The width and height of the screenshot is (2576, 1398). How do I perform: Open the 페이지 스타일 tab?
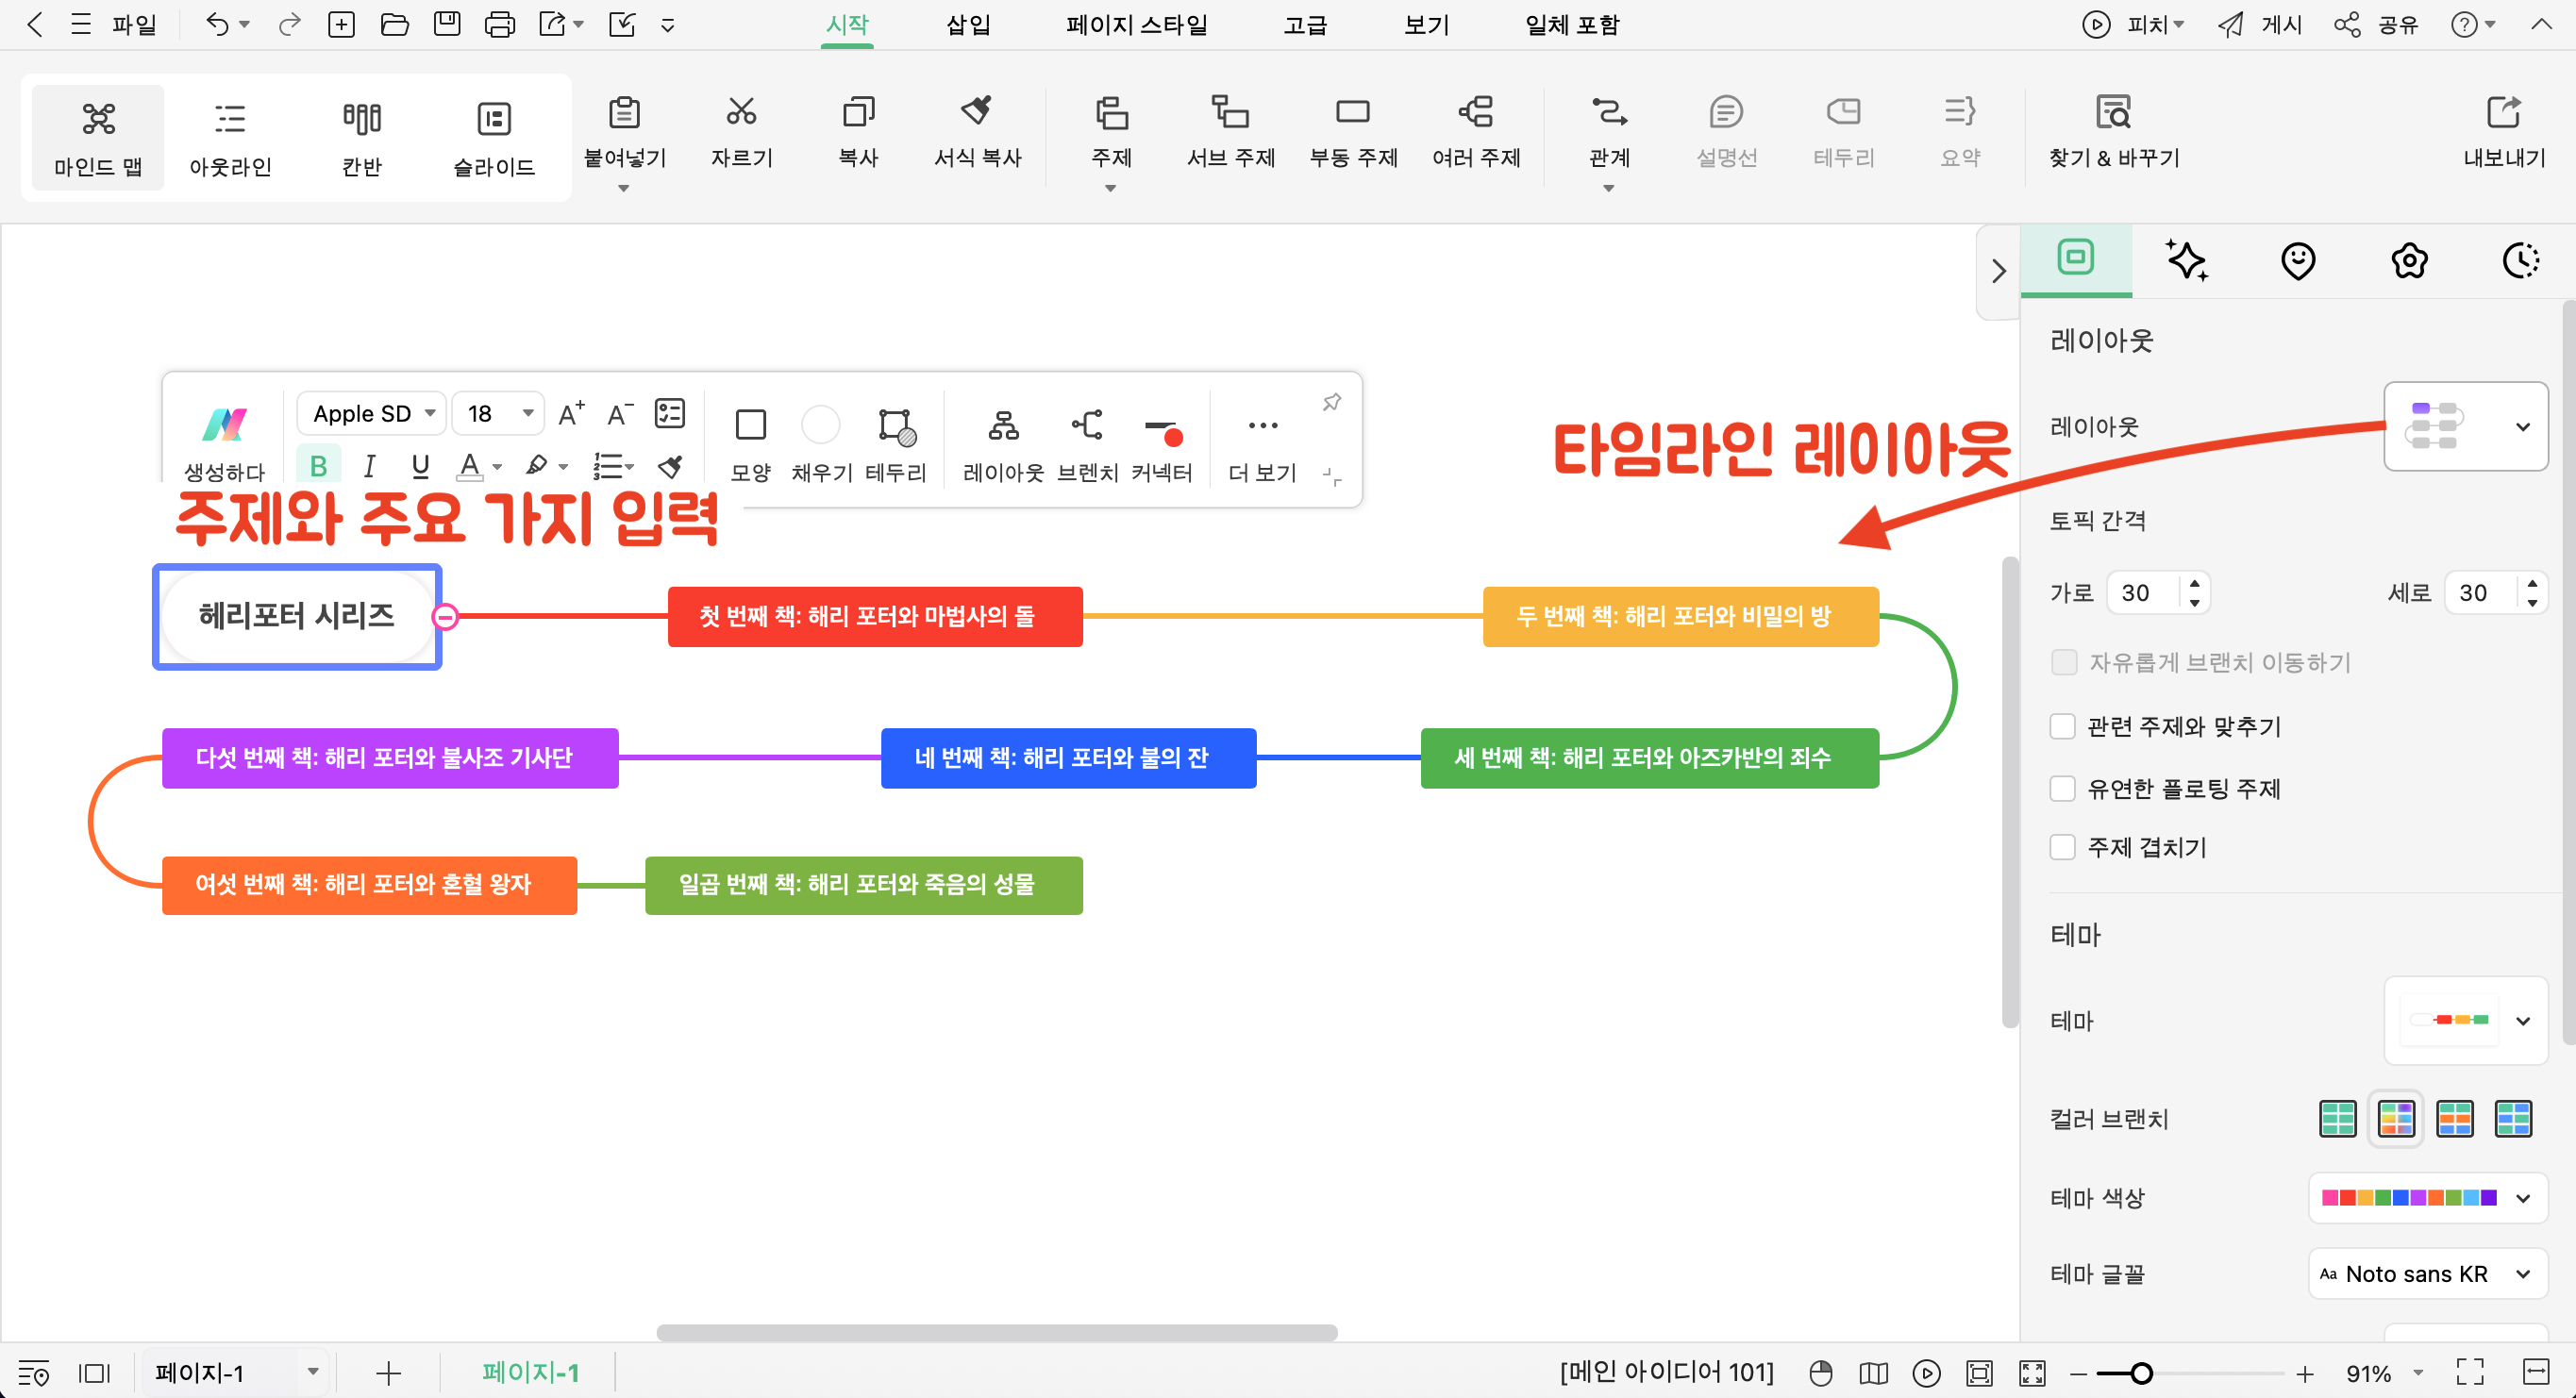(x=1136, y=25)
